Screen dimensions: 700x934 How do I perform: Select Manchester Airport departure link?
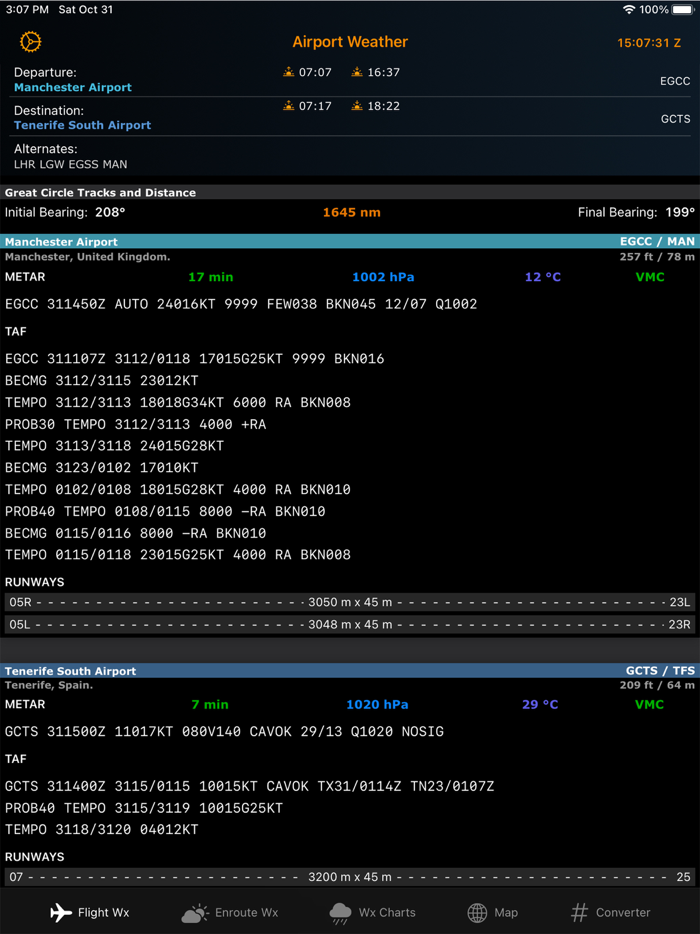73,88
